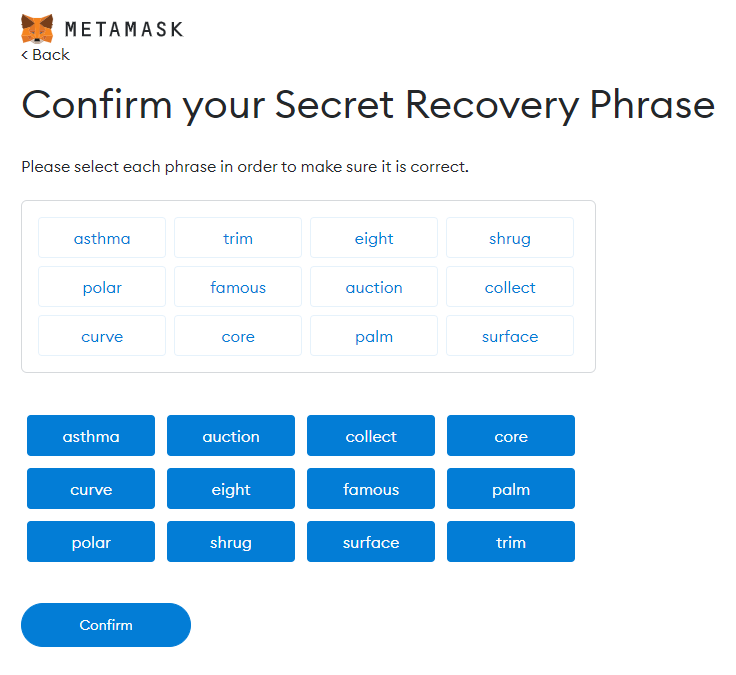Tap the blue 'curve' word button

tap(91, 489)
